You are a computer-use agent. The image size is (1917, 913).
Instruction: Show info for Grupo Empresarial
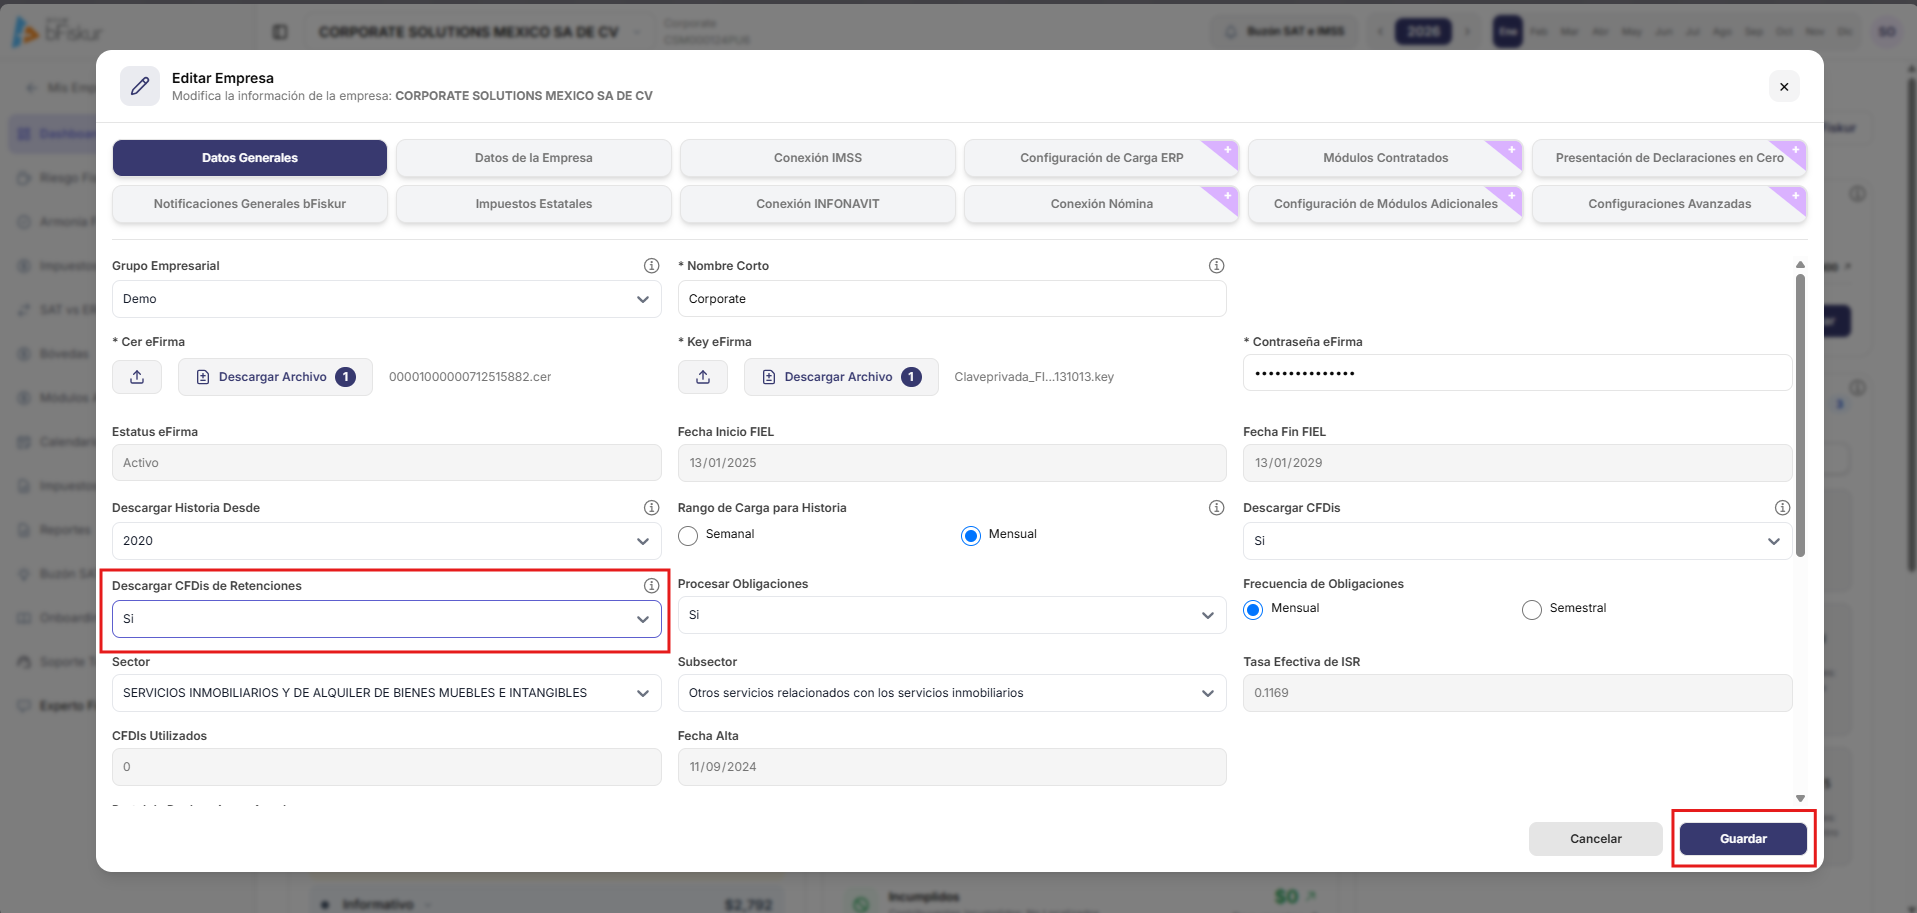click(651, 266)
